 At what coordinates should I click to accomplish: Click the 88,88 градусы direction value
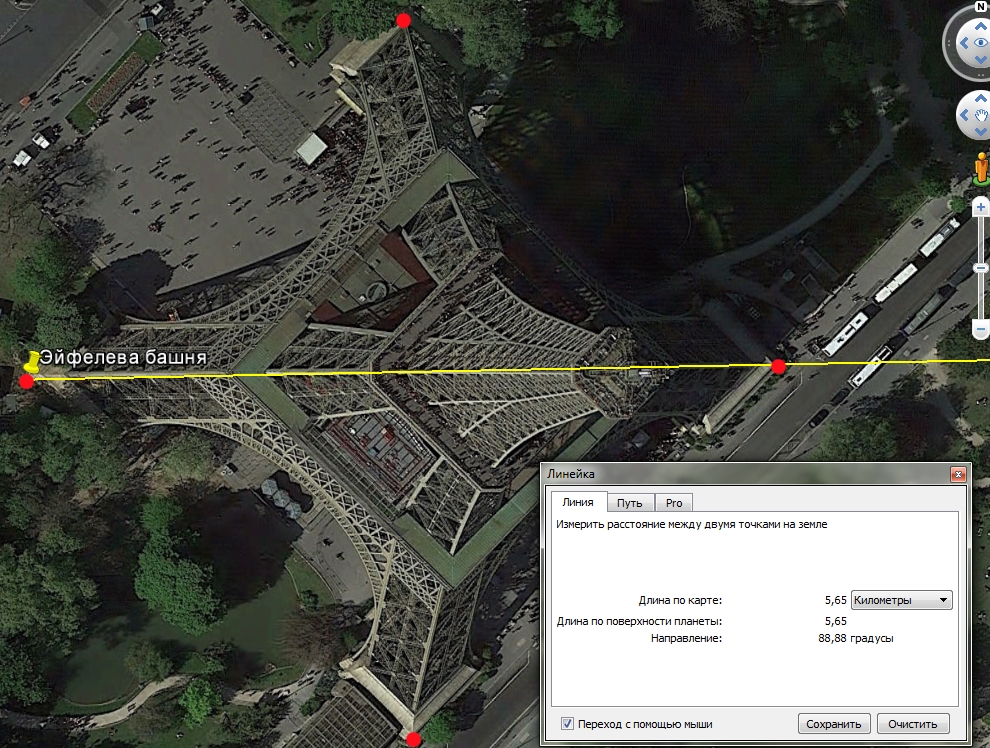pyautogui.click(x=856, y=638)
